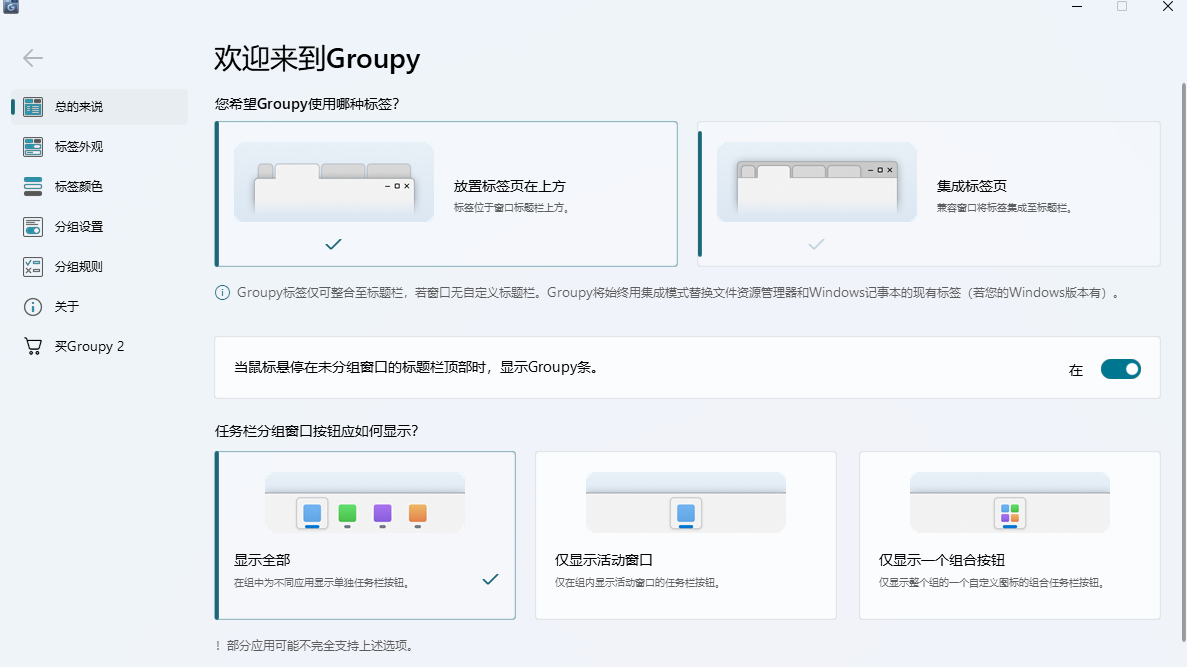Toggle off the Groupy条 hover switch
This screenshot has width=1187, height=667.
(1120, 369)
